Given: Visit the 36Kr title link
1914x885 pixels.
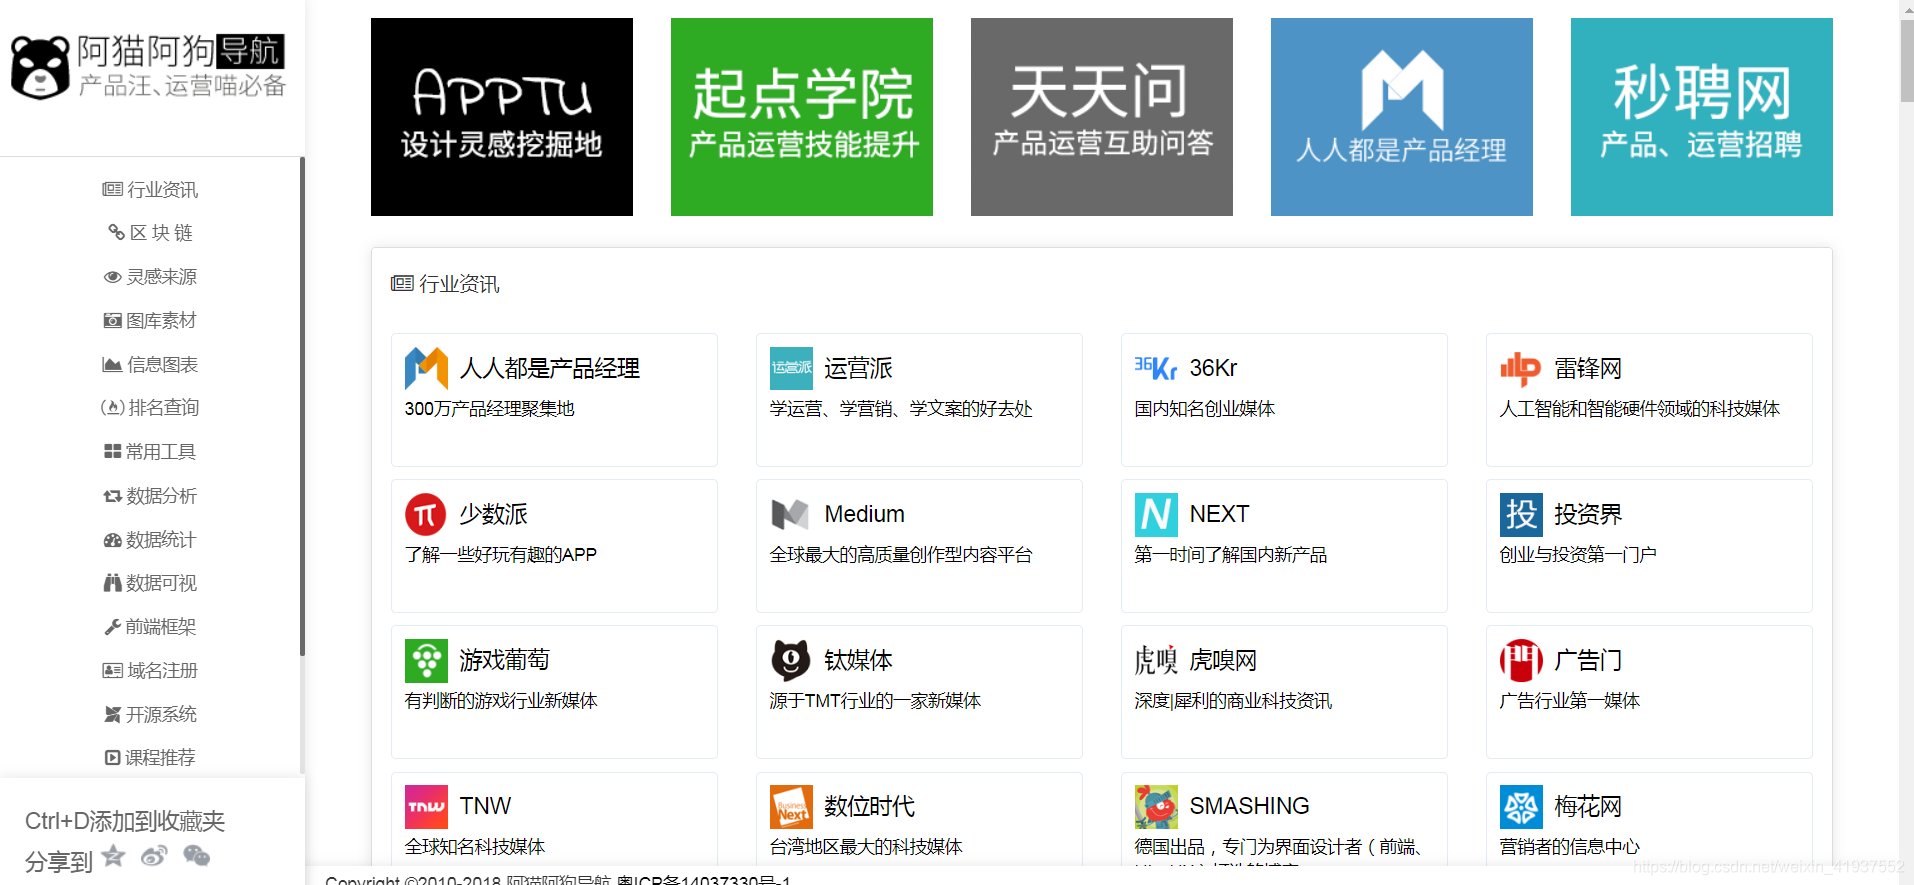Looking at the screenshot, I should (1213, 369).
